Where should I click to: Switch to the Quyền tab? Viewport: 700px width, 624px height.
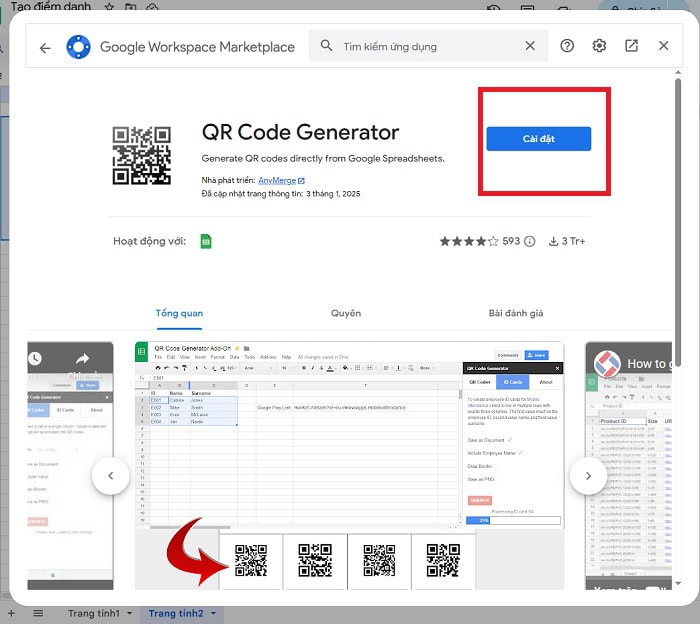[x=346, y=313]
